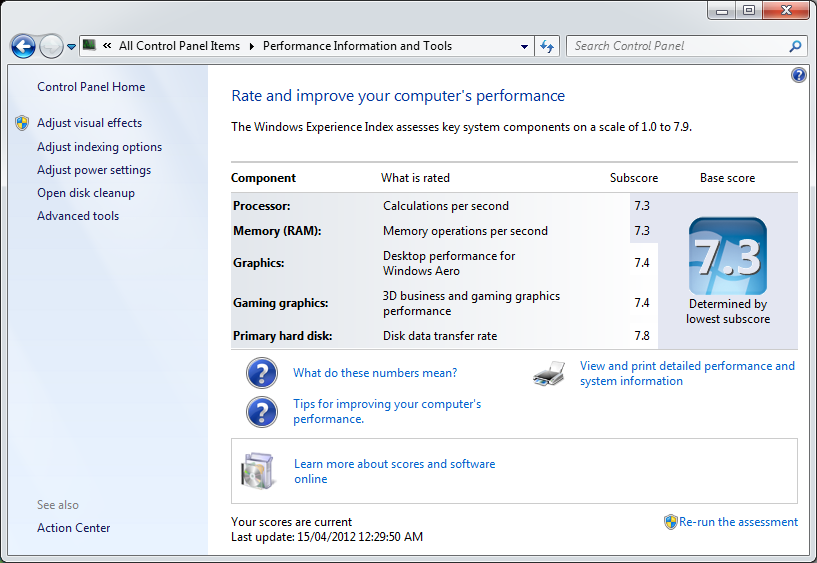Click the Graphics: row label

point(258,263)
